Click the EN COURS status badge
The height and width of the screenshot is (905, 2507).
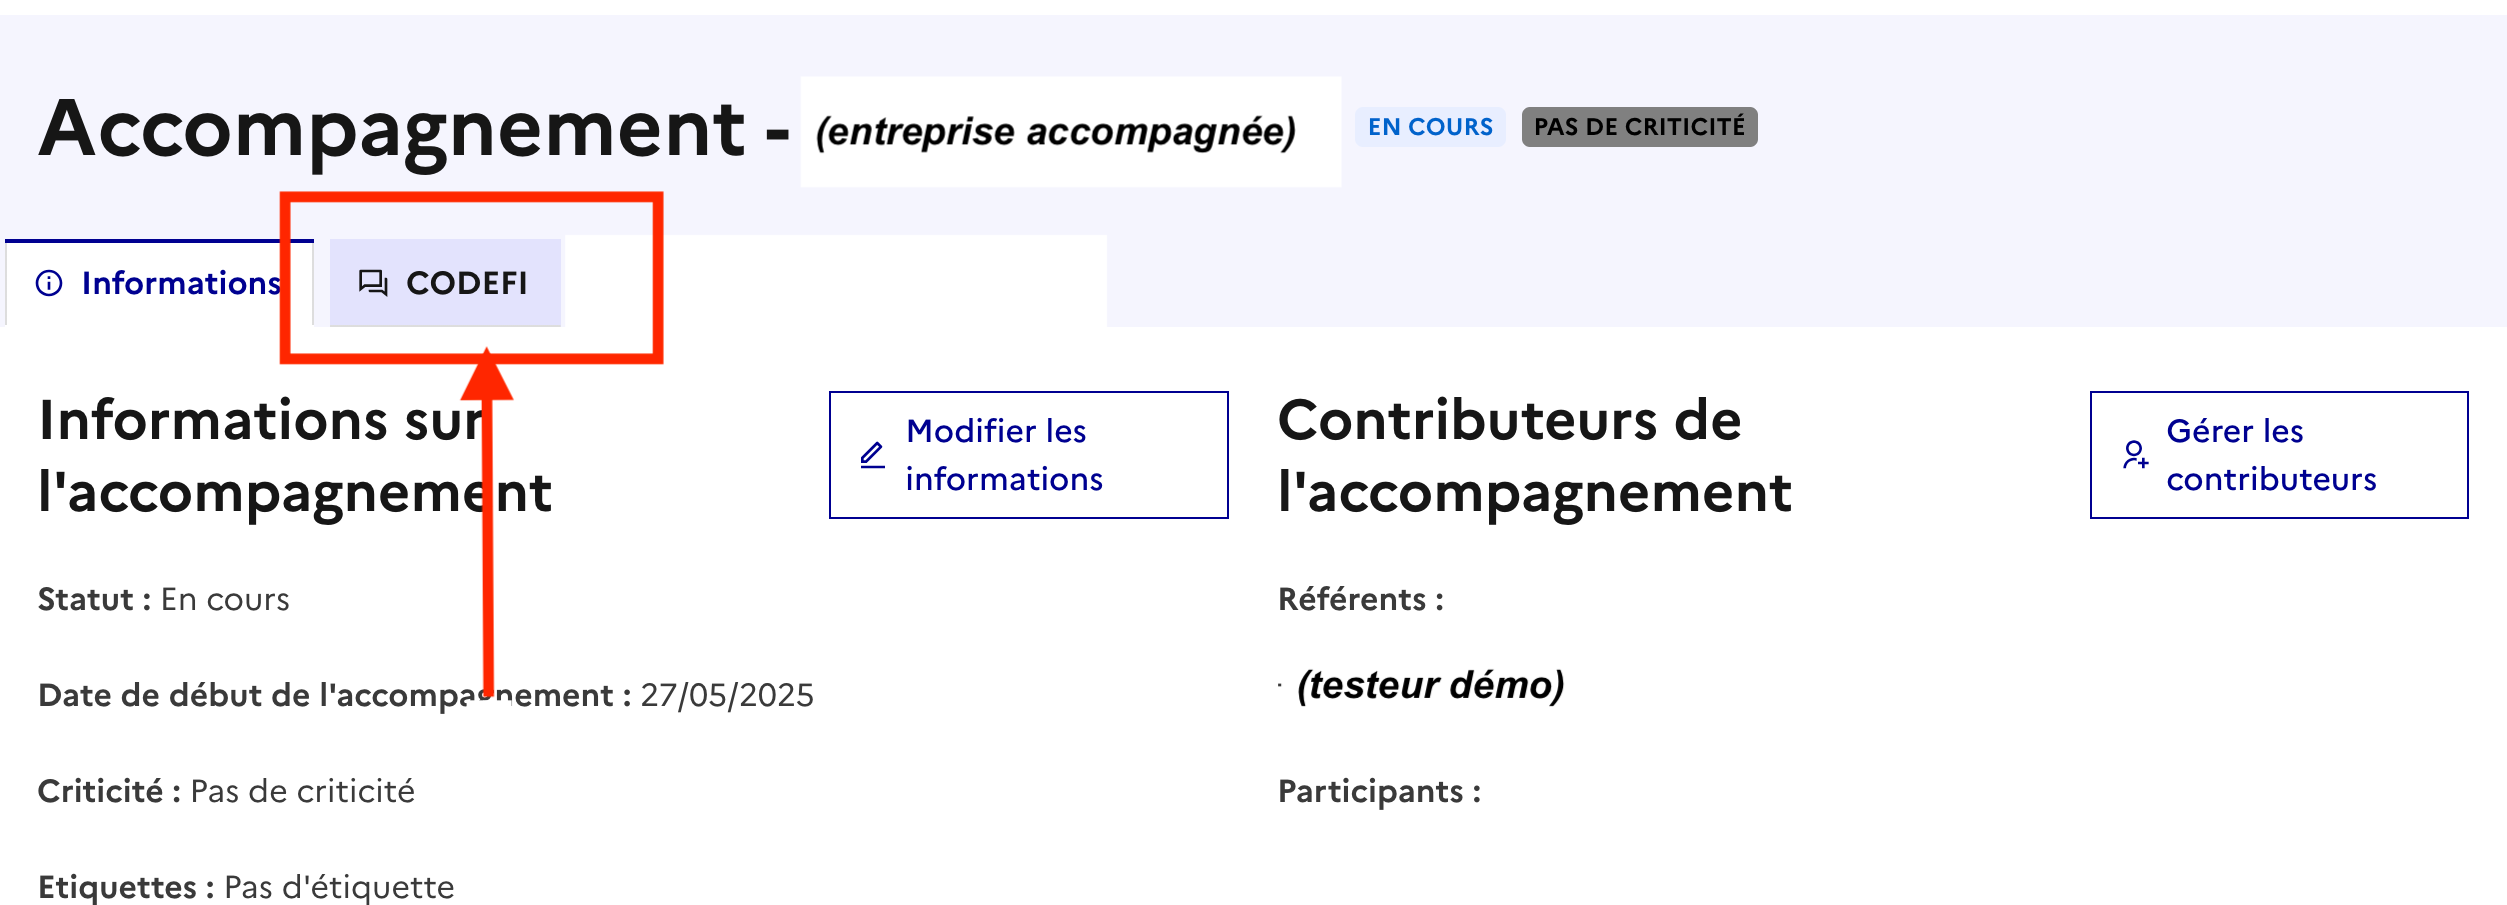click(1429, 127)
